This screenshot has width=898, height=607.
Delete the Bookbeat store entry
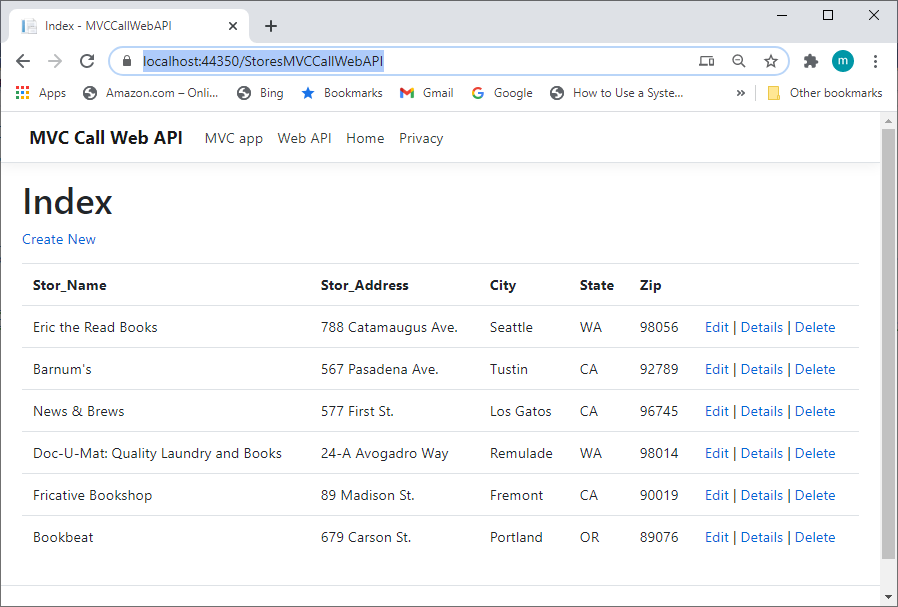(814, 537)
